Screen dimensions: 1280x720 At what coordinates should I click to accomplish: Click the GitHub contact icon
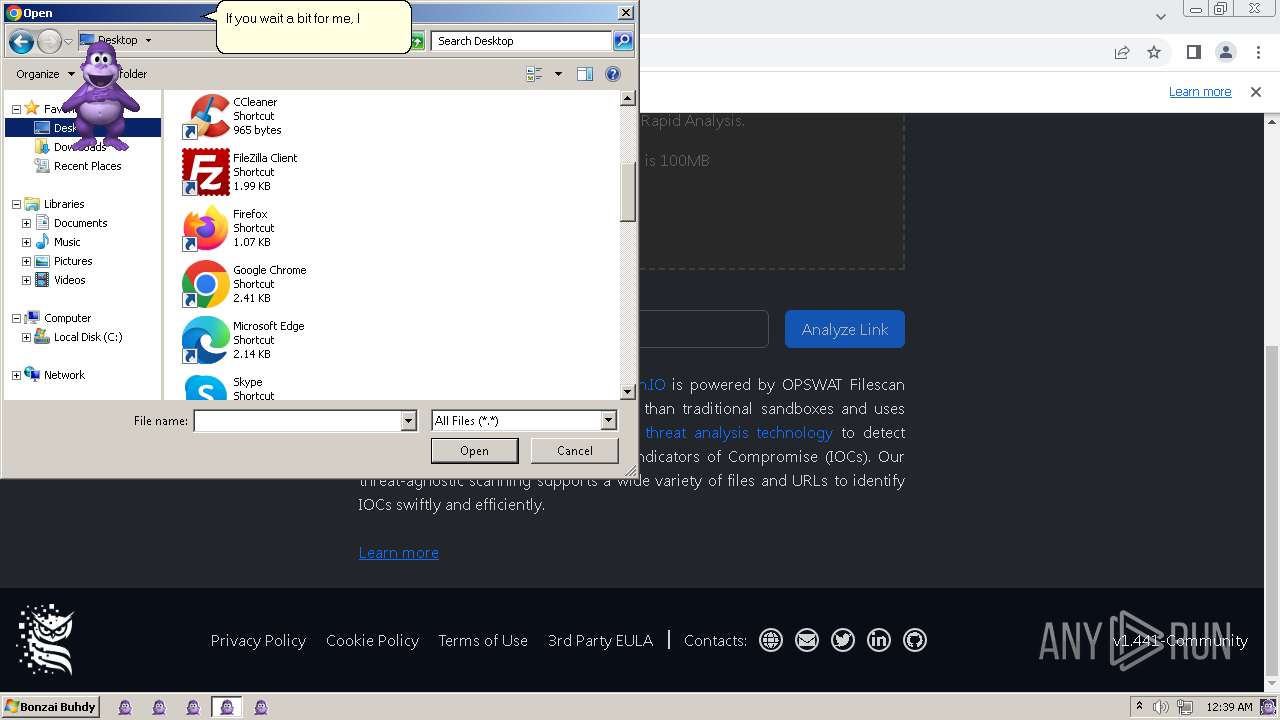pos(915,640)
